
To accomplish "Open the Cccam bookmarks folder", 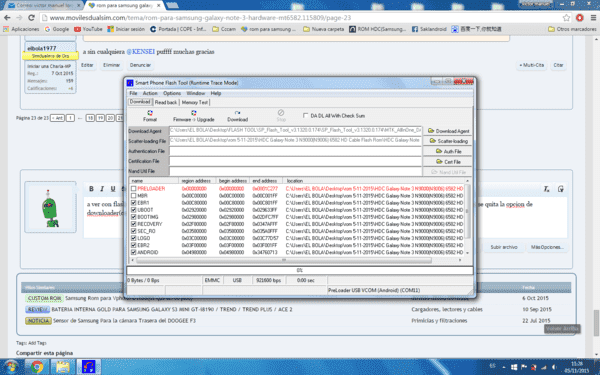I will [x=224, y=29].
